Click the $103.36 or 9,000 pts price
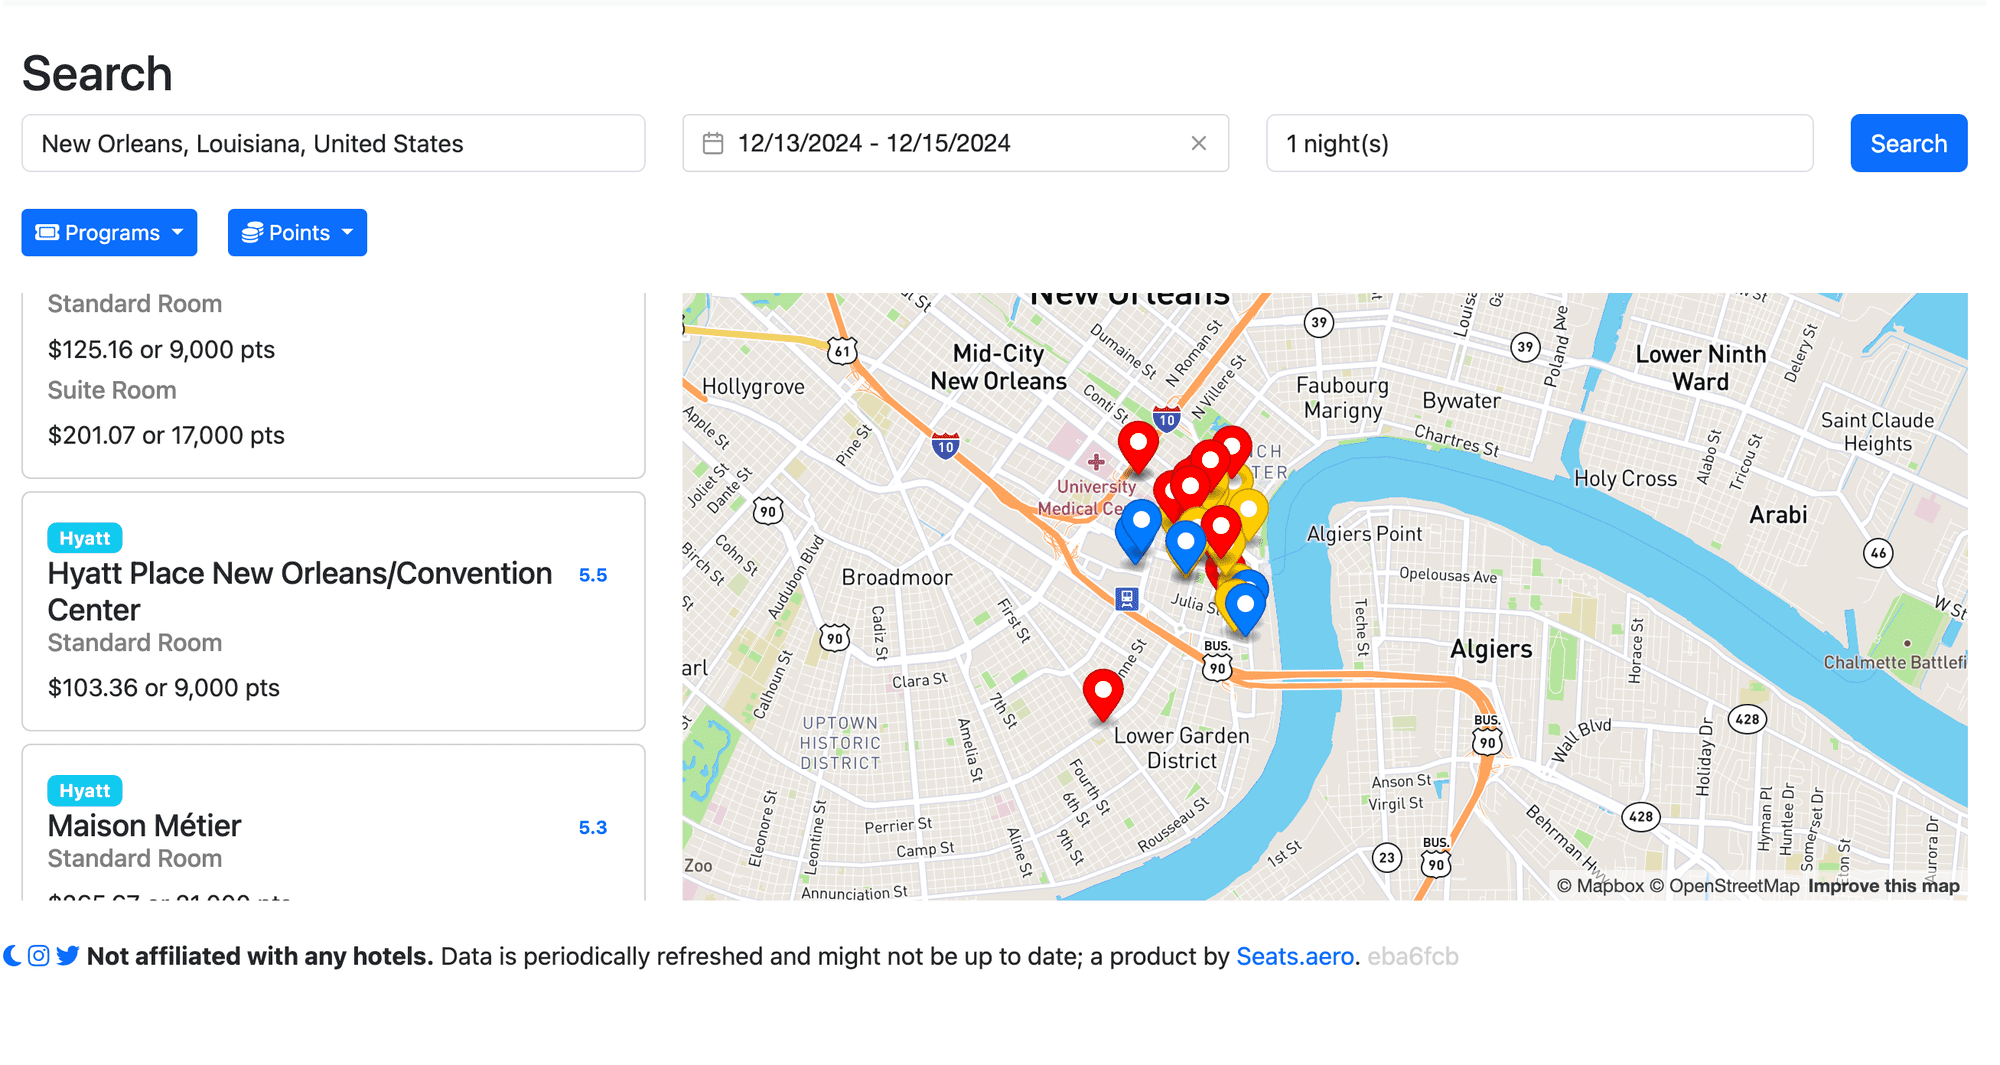Screen dimensions: 2000x1065 pos(164,688)
